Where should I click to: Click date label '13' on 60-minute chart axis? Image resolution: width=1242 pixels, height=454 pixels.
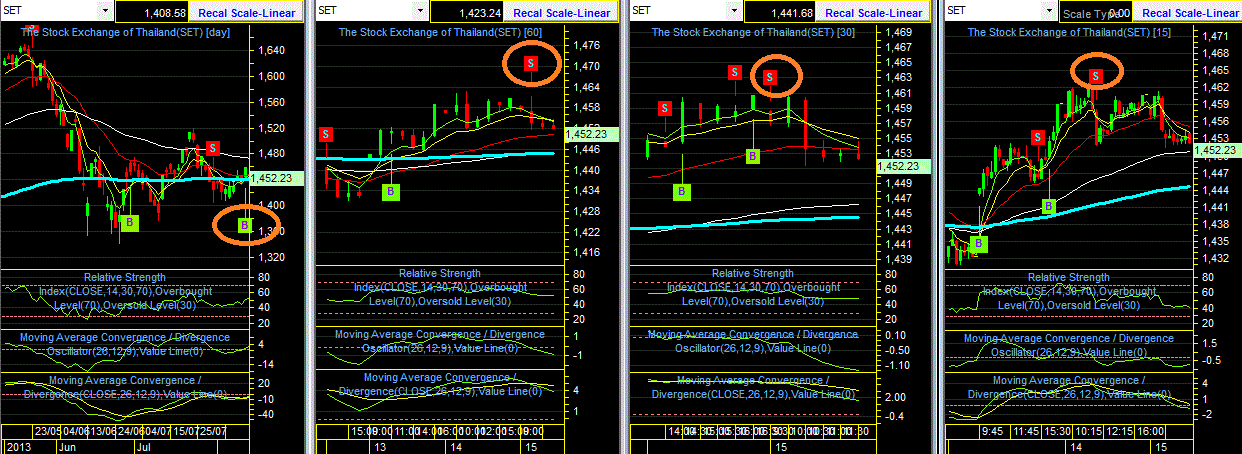tap(378, 445)
